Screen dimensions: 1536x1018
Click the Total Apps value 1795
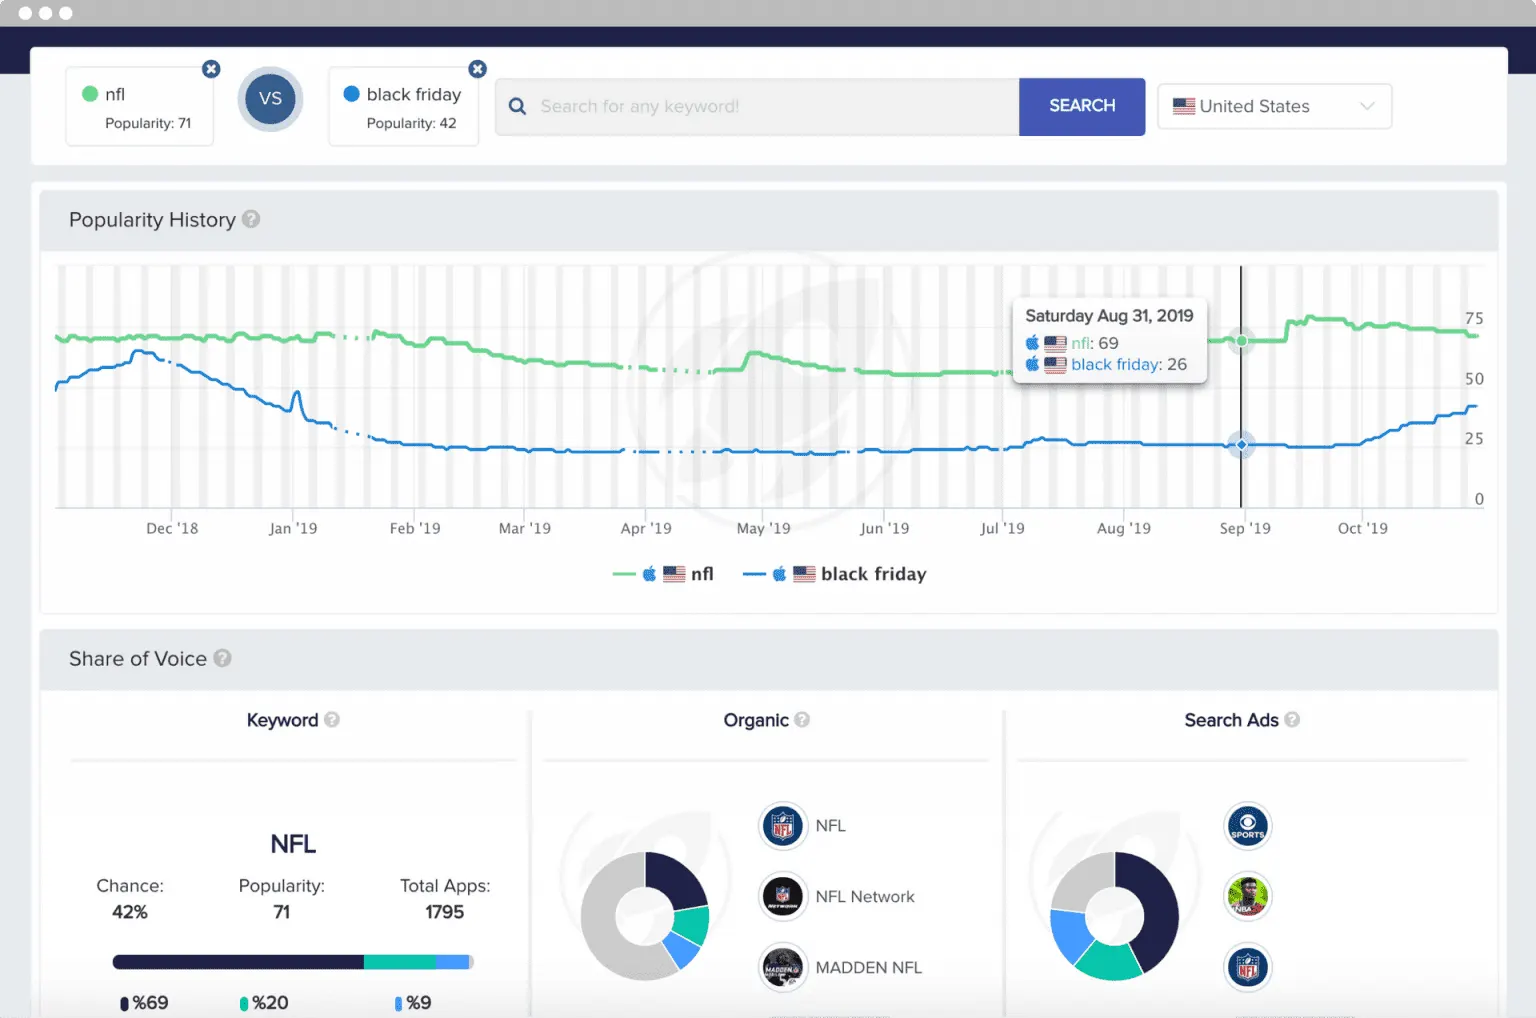coord(444,912)
